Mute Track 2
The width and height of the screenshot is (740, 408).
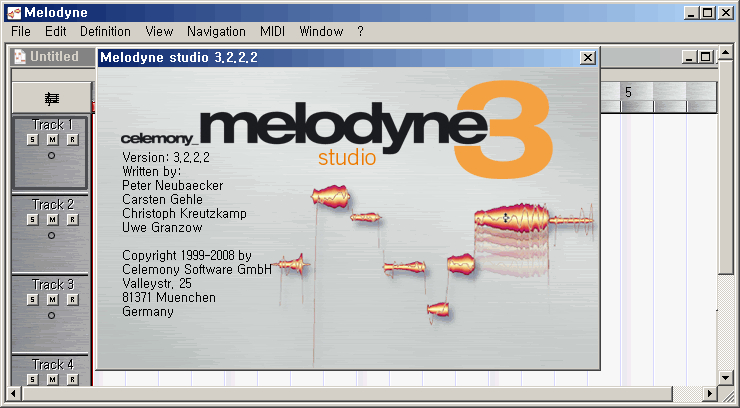pos(52,219)
